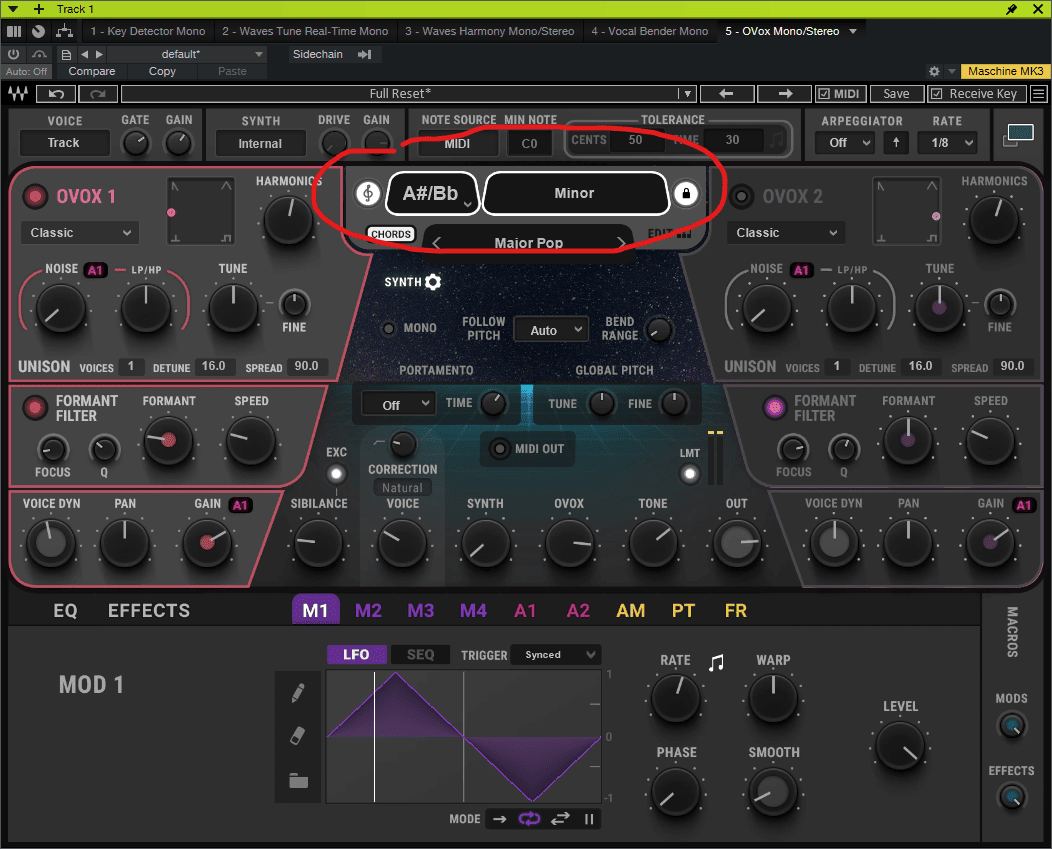Switch to 3 - Waves Harmony tab
This screenshot has height=849, width=1052.
[489, 31]
